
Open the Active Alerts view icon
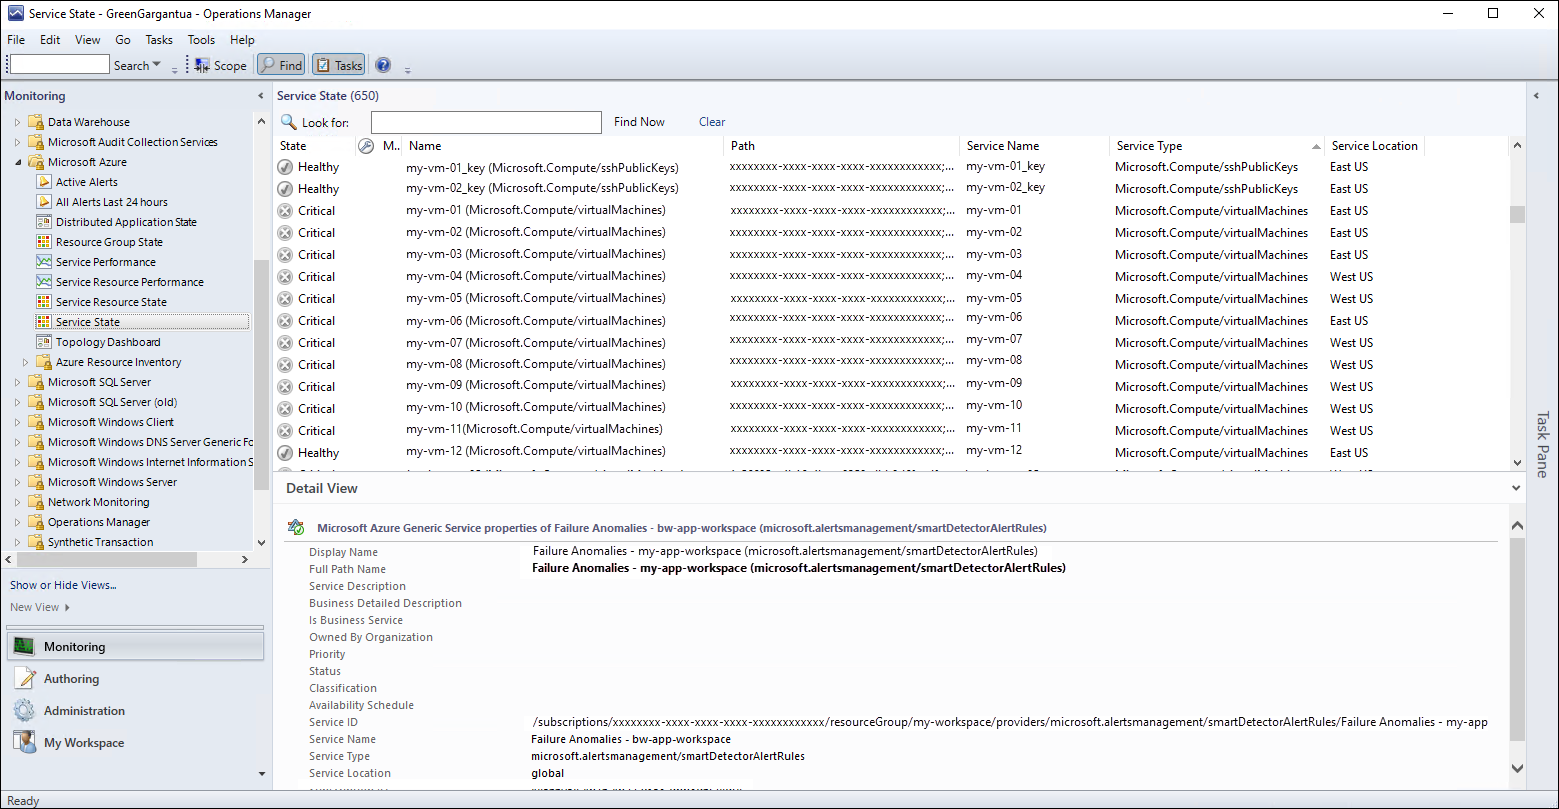tap(44, 182)
